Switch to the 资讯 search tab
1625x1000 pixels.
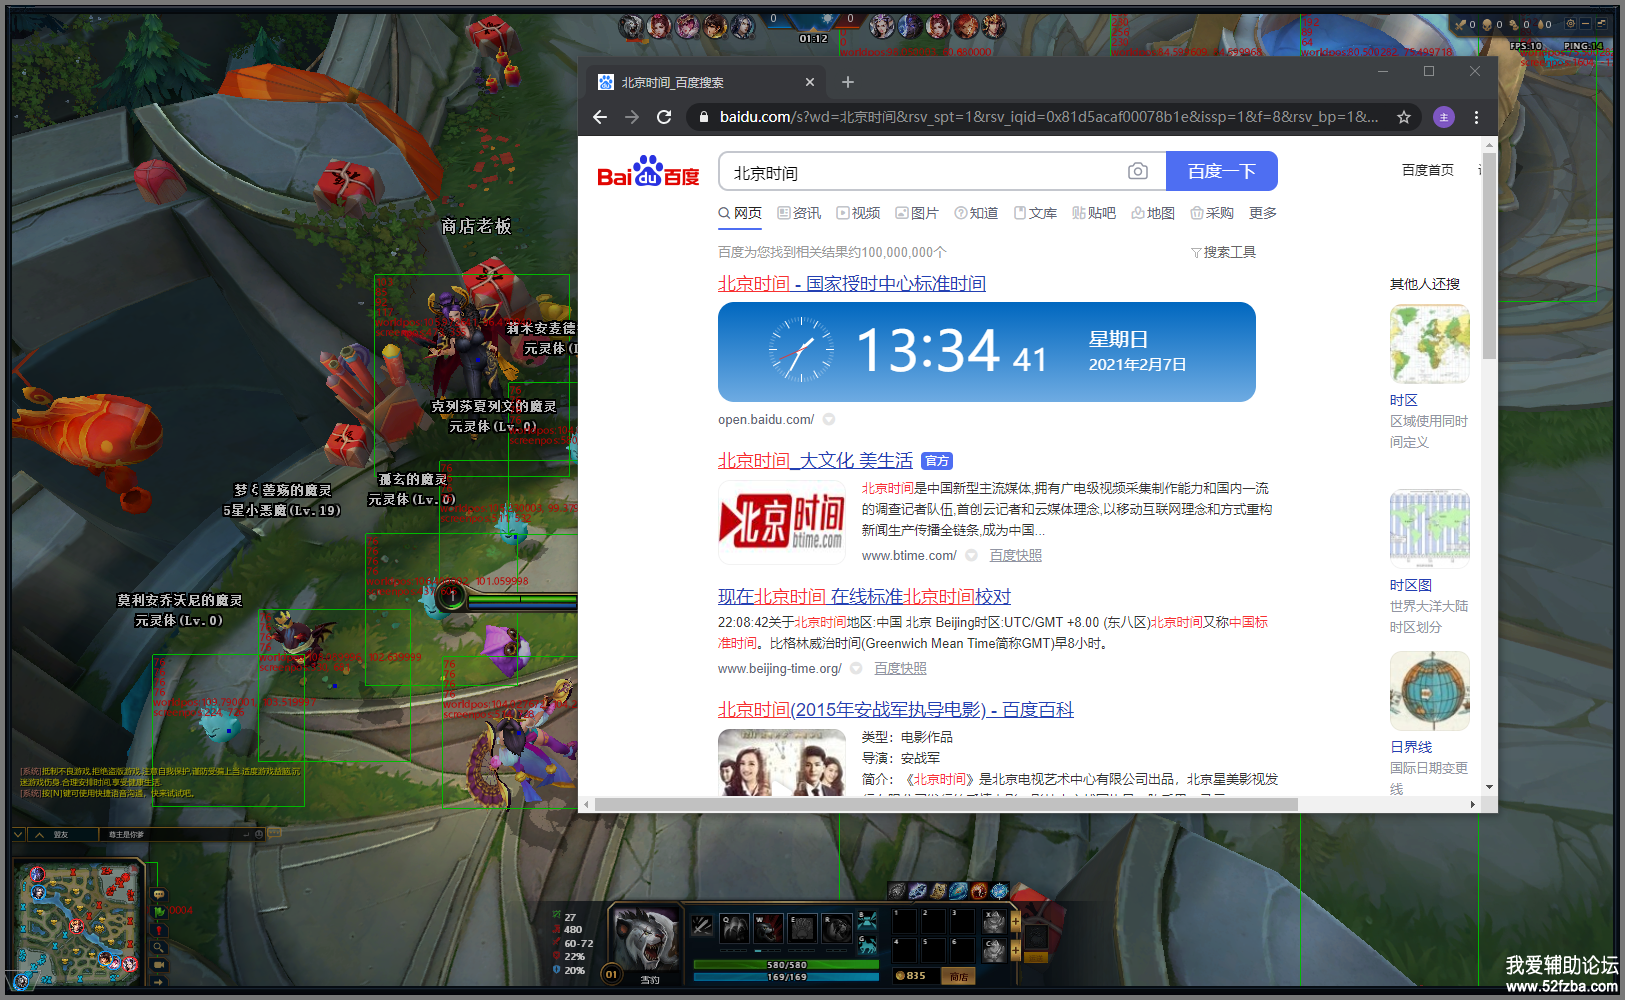pos(799,213)
